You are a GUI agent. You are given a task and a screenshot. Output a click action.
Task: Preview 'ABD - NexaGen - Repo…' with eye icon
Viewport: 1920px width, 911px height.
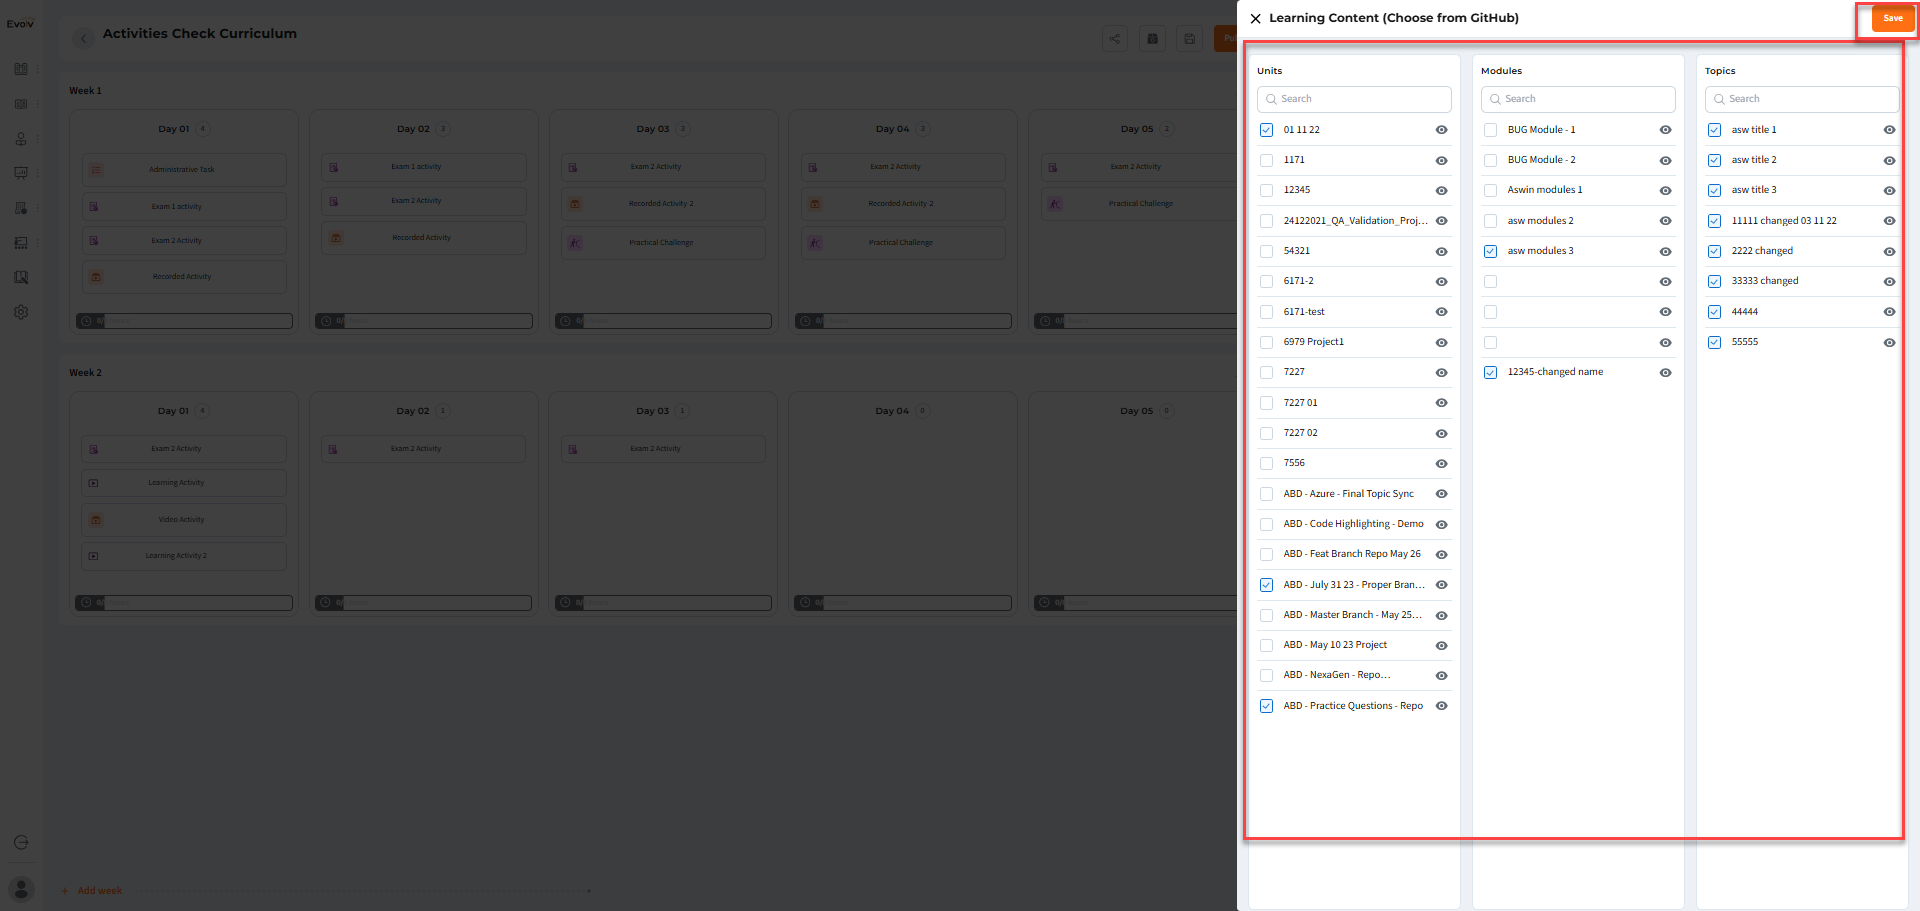coord(1441,676)
